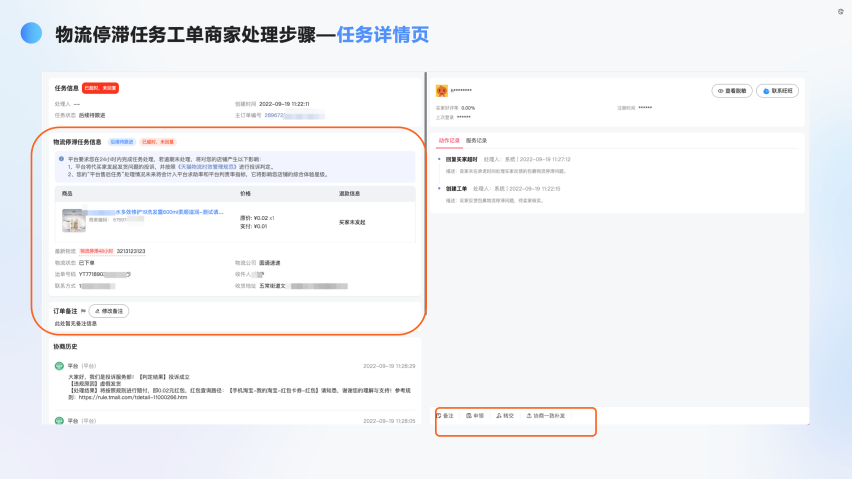Click the 买家未发起 refund status text

point(352,223)
